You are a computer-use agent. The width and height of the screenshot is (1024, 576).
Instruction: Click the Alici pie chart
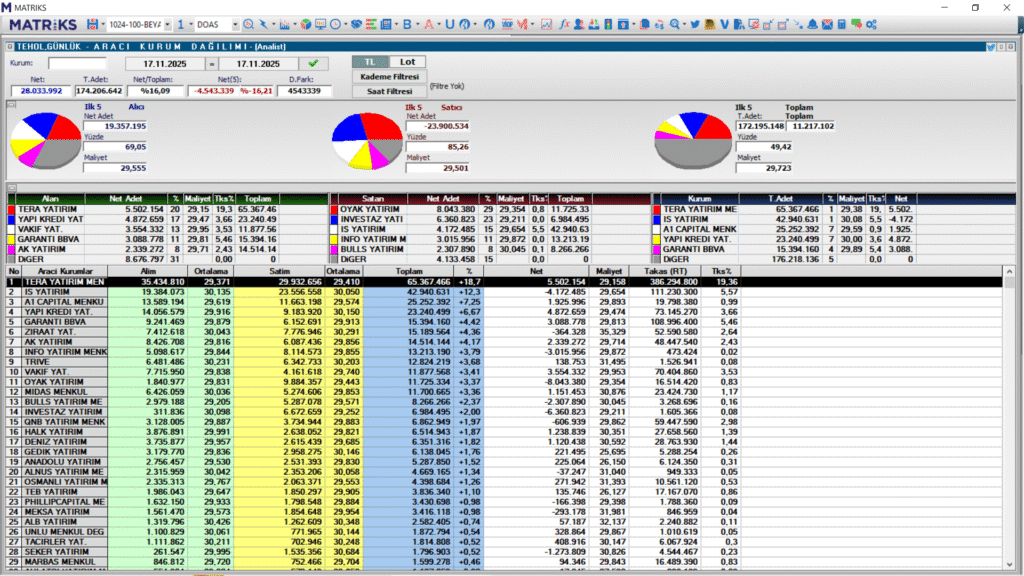[46, 140]
